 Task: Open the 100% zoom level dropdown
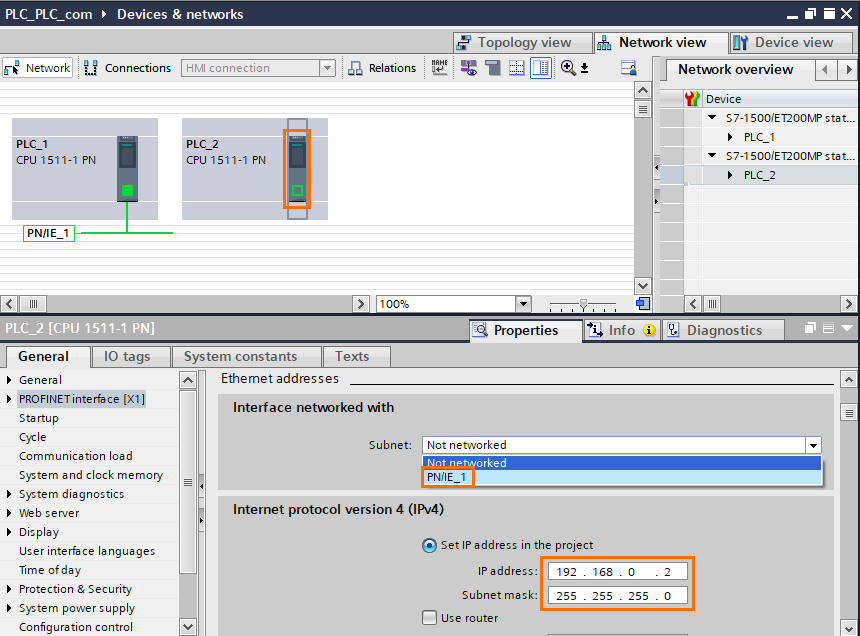(523, 303)
